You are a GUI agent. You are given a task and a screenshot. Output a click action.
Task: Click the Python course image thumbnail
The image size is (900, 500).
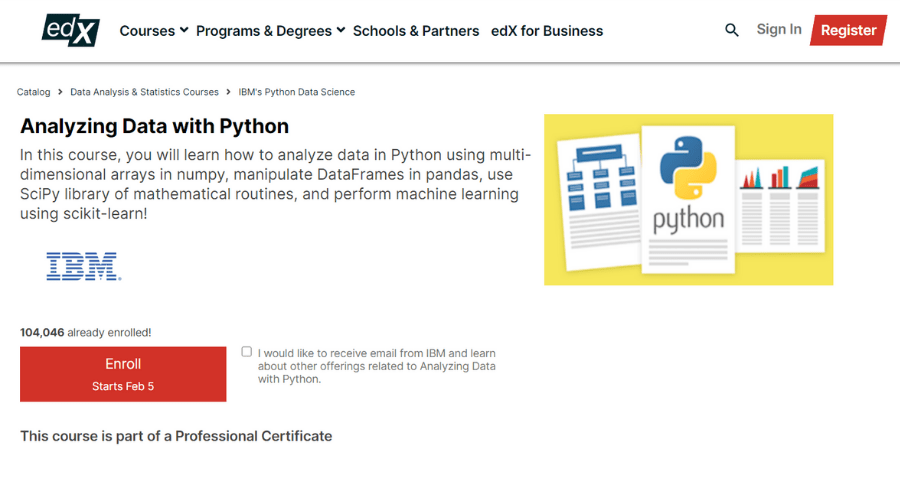(688, 199)
